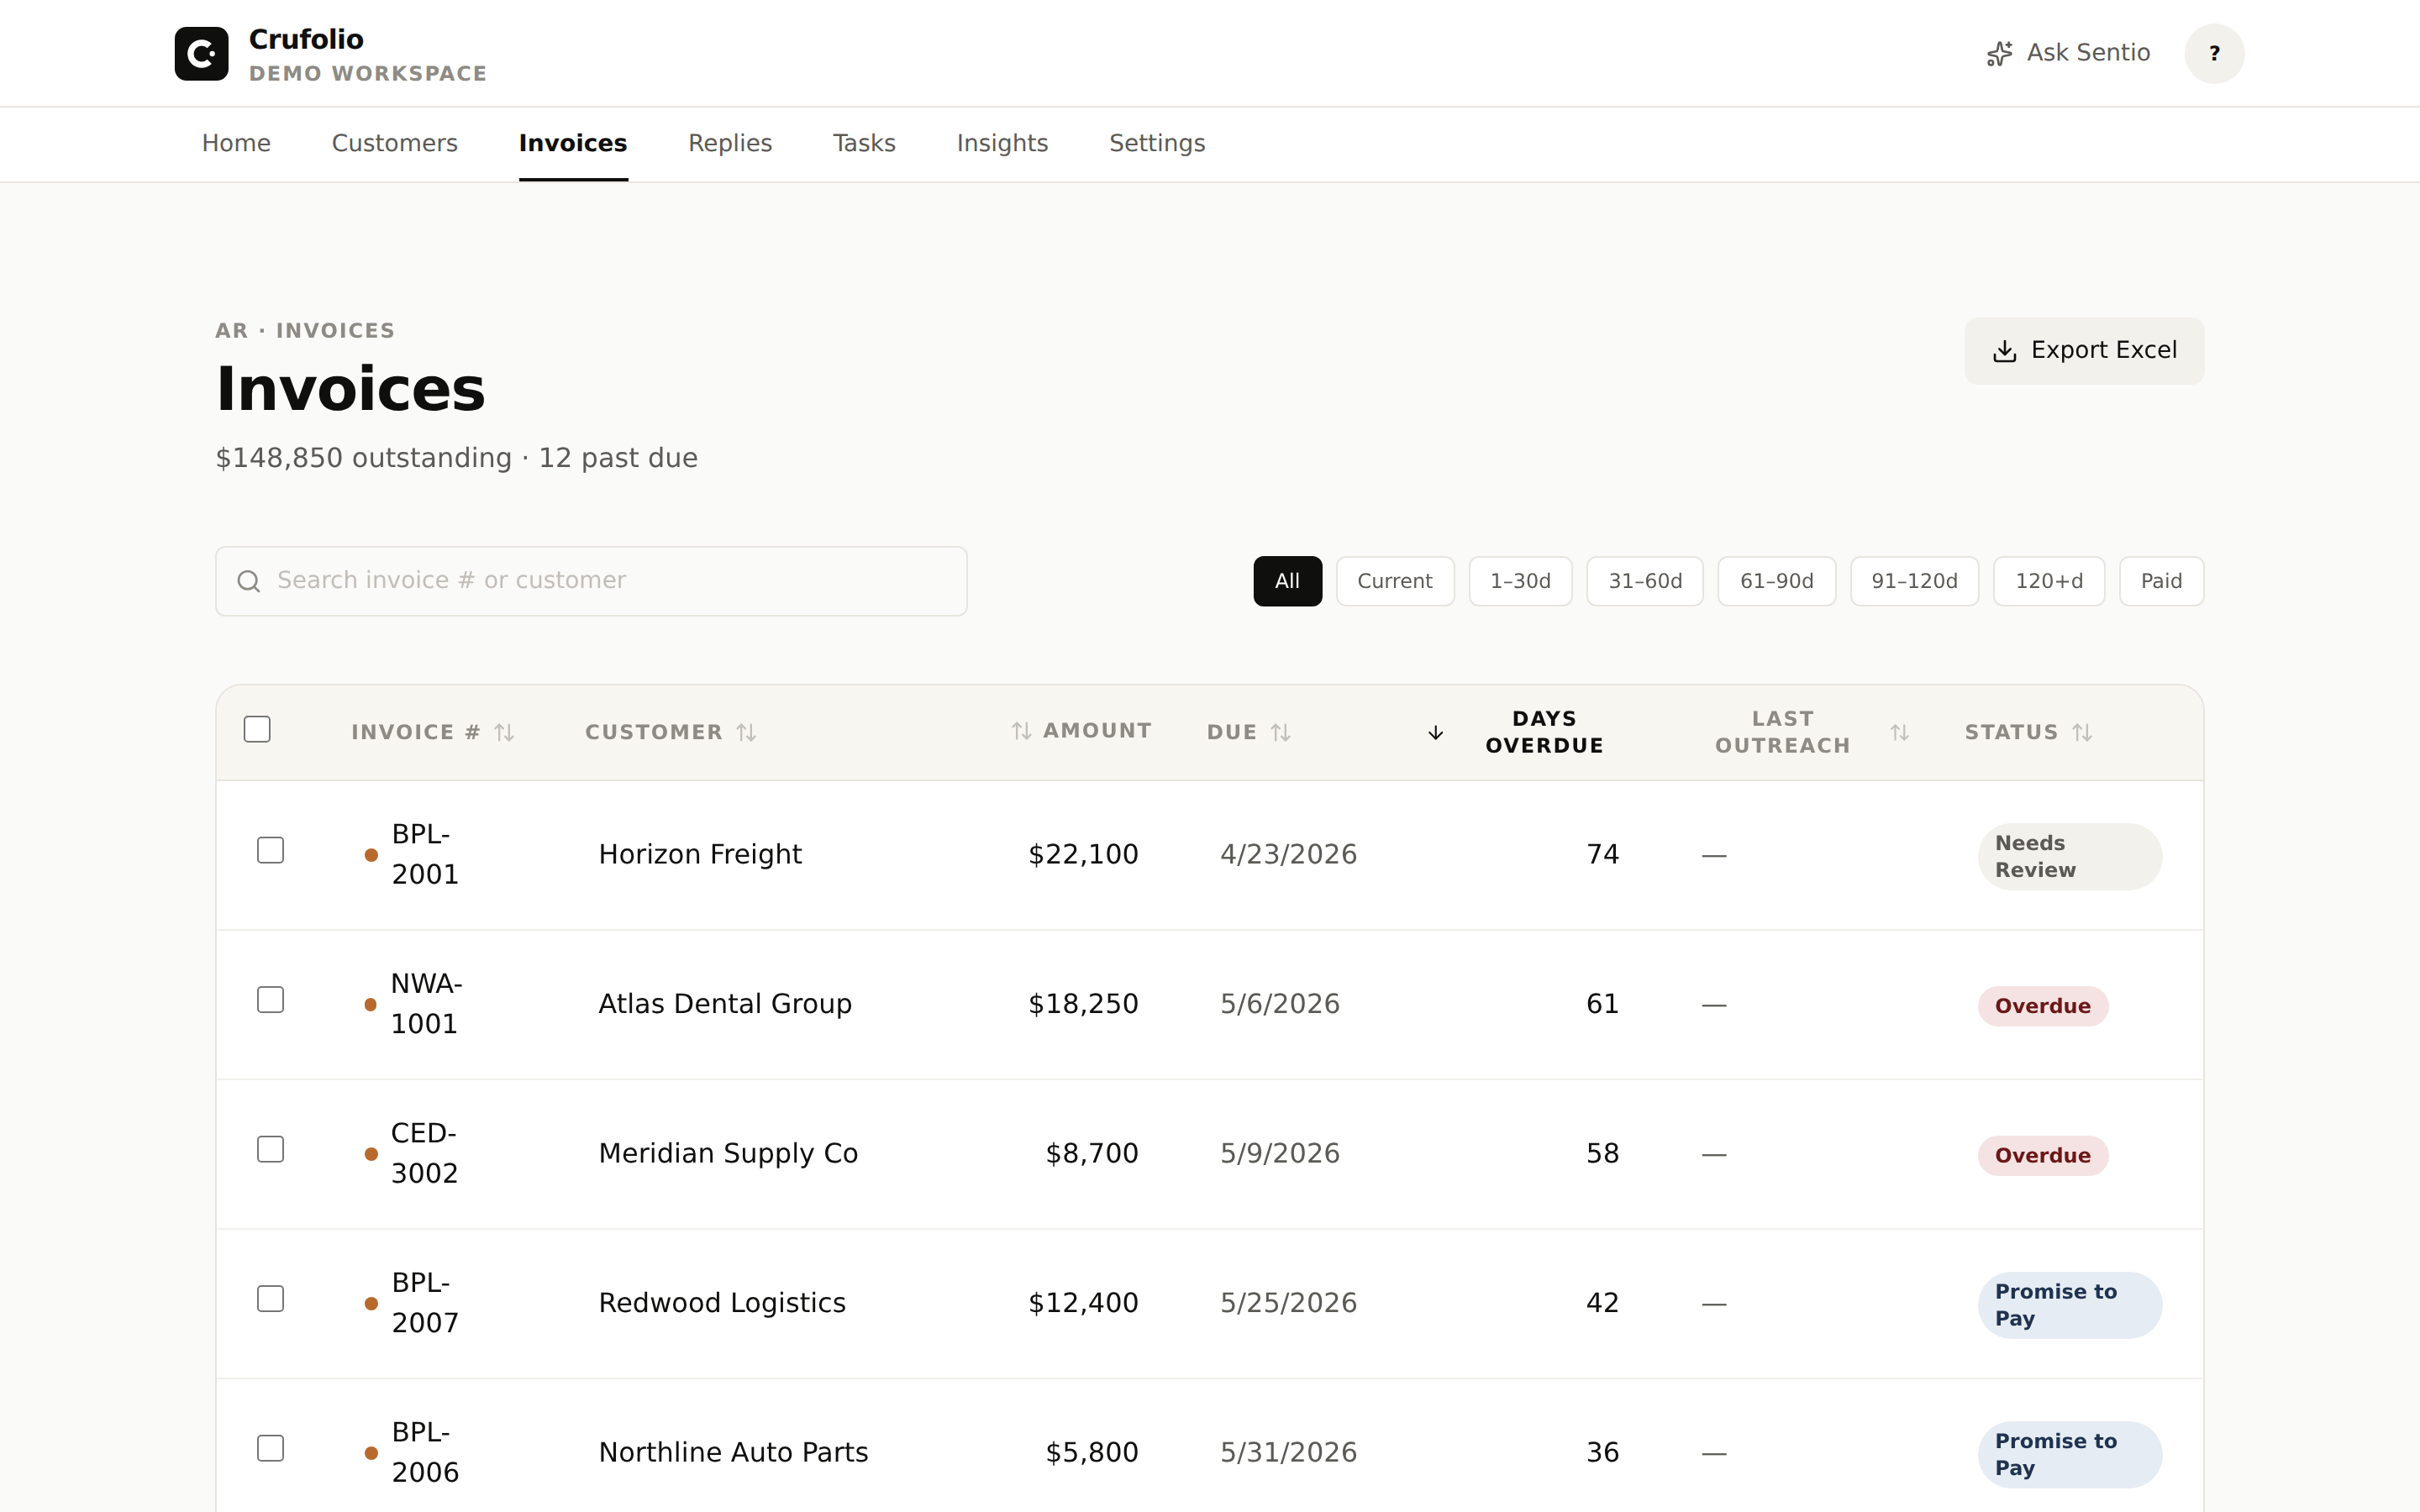Click the search magnifier icon
This screenshot has width=2420, height=1512.
249,581
